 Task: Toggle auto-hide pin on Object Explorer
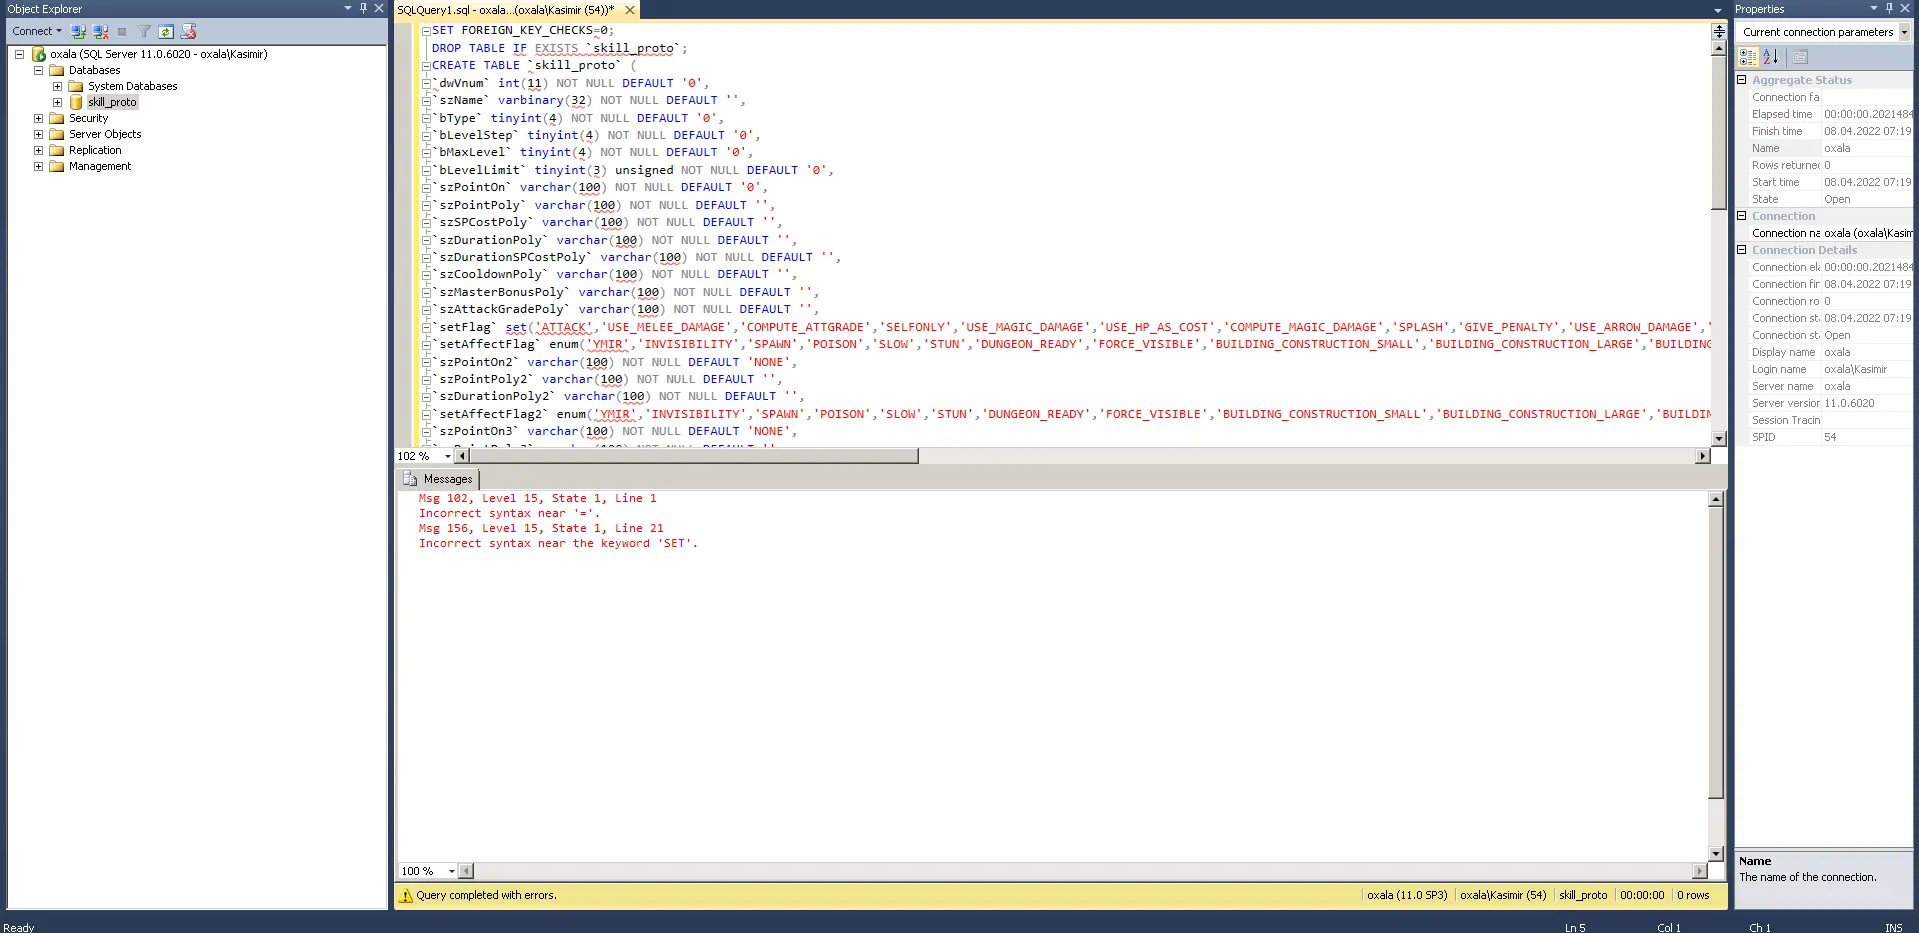tap(363, 8)
